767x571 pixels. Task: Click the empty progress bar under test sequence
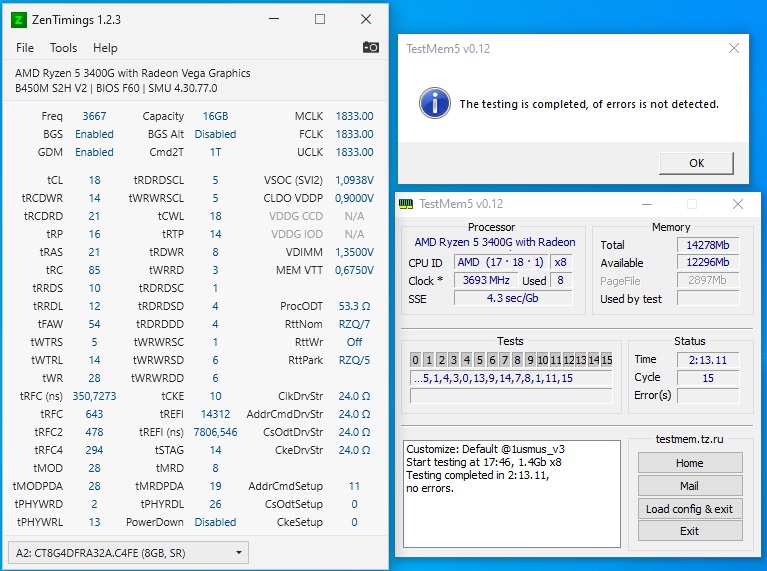pos(511,395)
